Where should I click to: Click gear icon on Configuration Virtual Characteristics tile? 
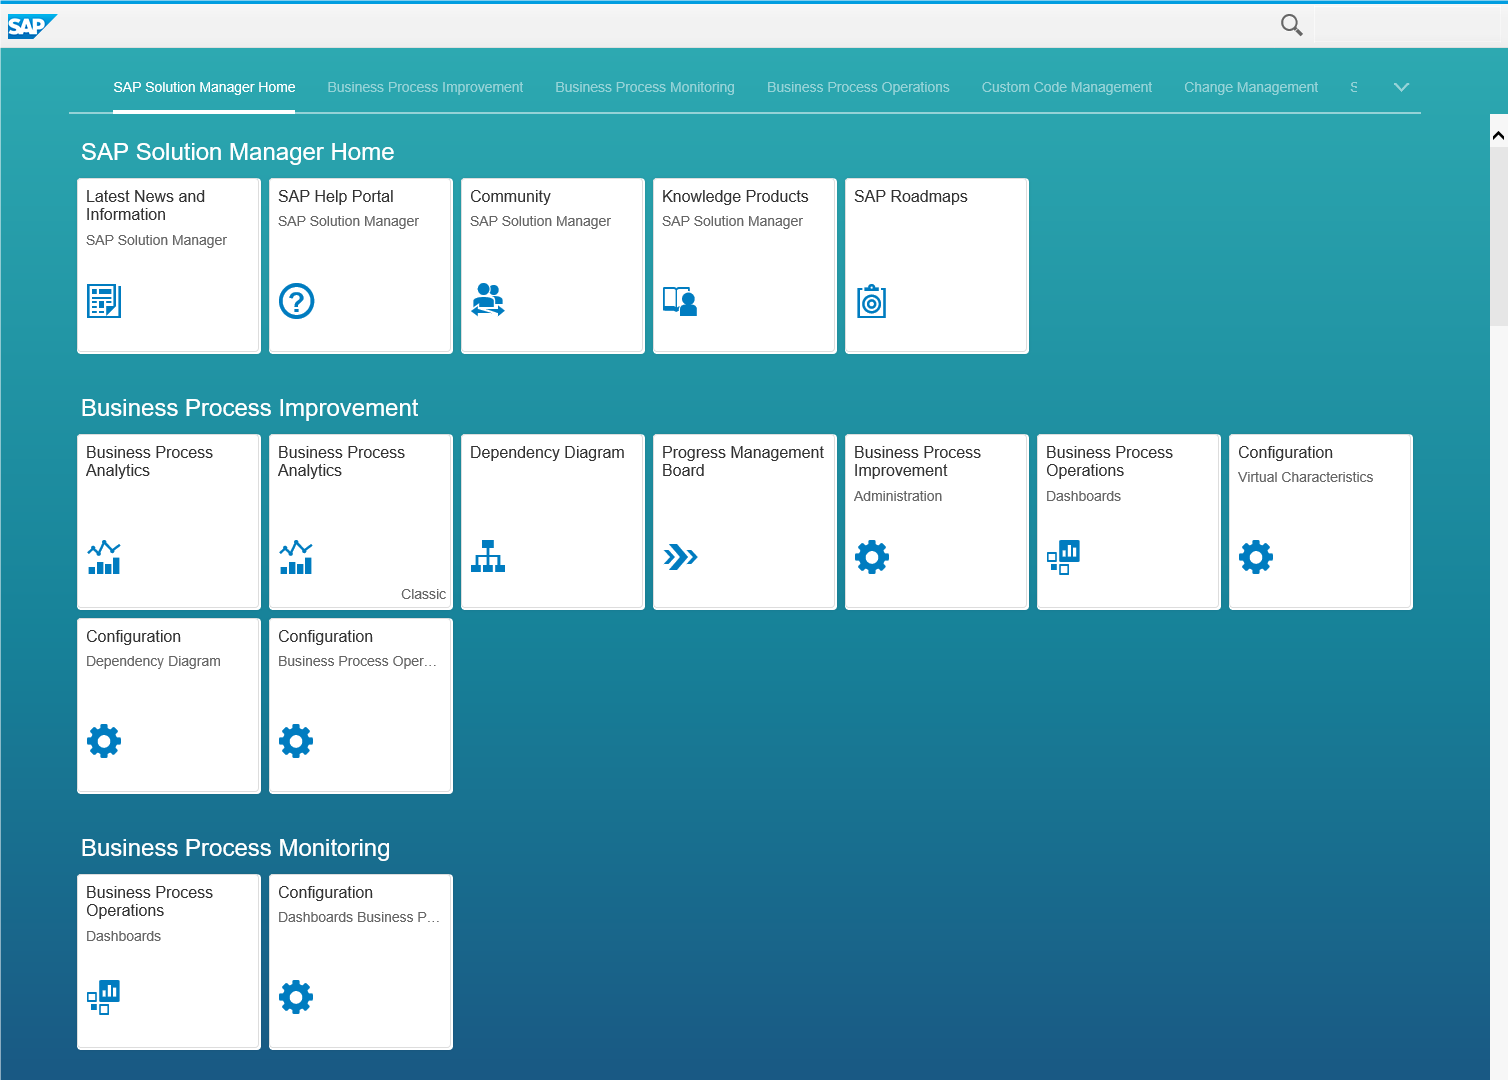(x=1256, y=557)
